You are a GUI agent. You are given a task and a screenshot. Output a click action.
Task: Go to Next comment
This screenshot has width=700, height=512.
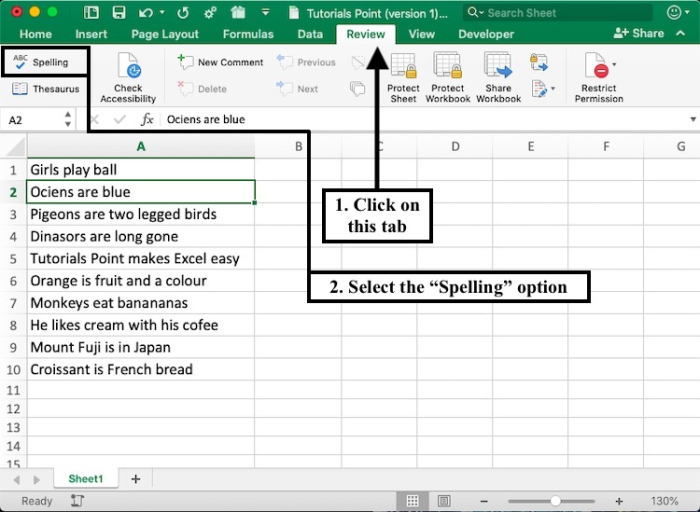click(297, 89)
